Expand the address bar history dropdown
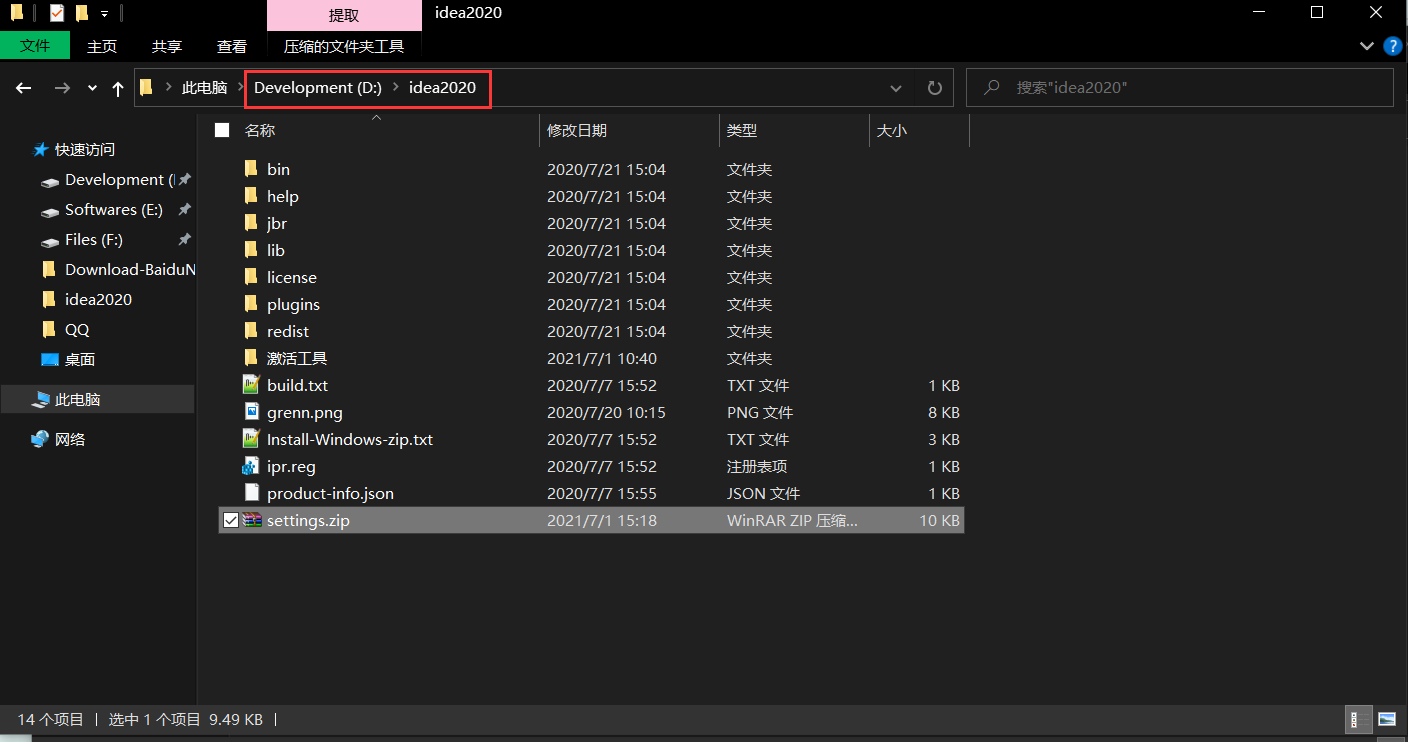 (x=896, y=88)
